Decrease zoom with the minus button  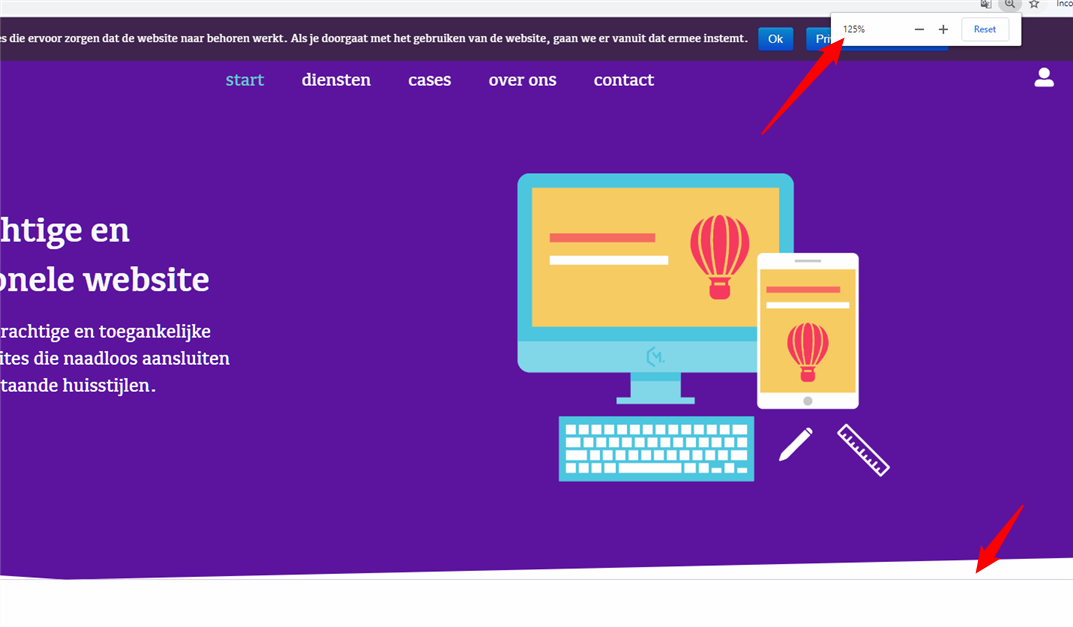[919, 29]
